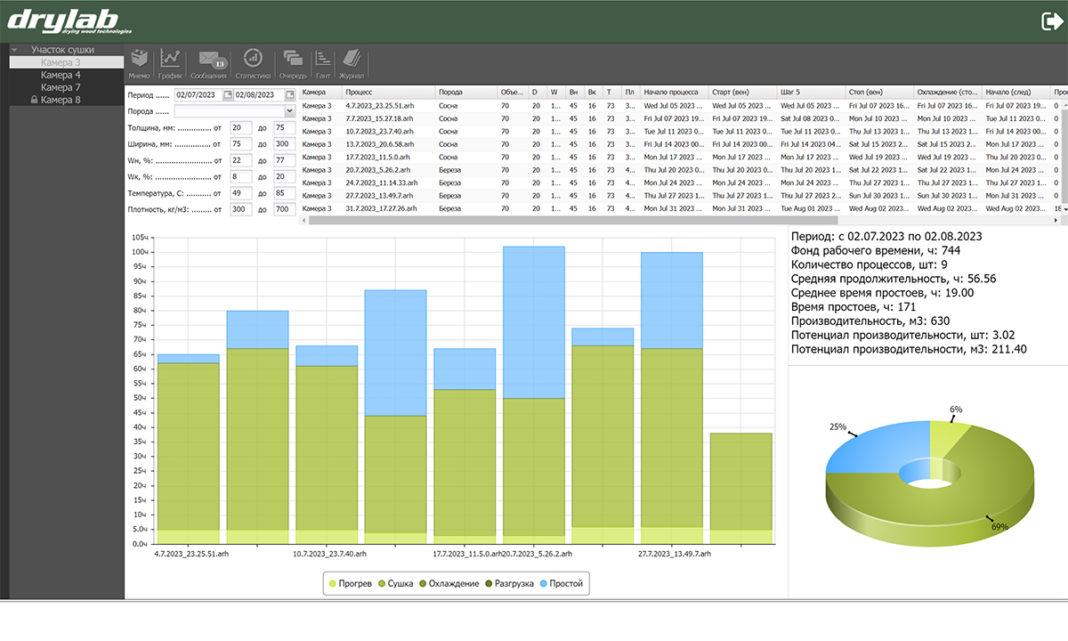Viewport: 1068px width, 641px height.
Task: Expand the Порода species dropdown
Action: click(x=289, y=111)
